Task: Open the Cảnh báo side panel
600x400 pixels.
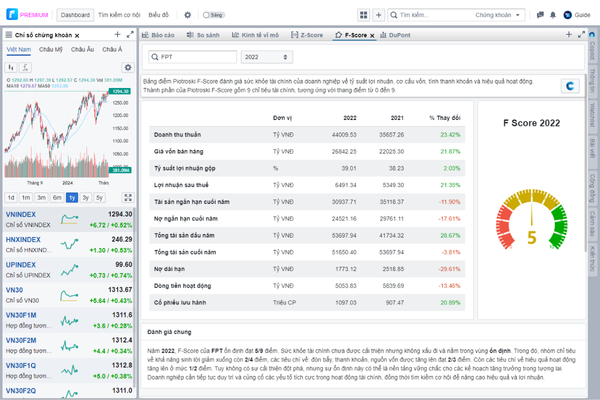Action: (x=592, y=224)
